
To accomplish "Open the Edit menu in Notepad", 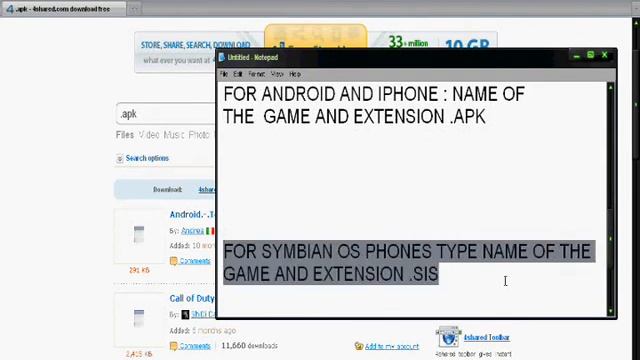I will click(x=238, y=74).
